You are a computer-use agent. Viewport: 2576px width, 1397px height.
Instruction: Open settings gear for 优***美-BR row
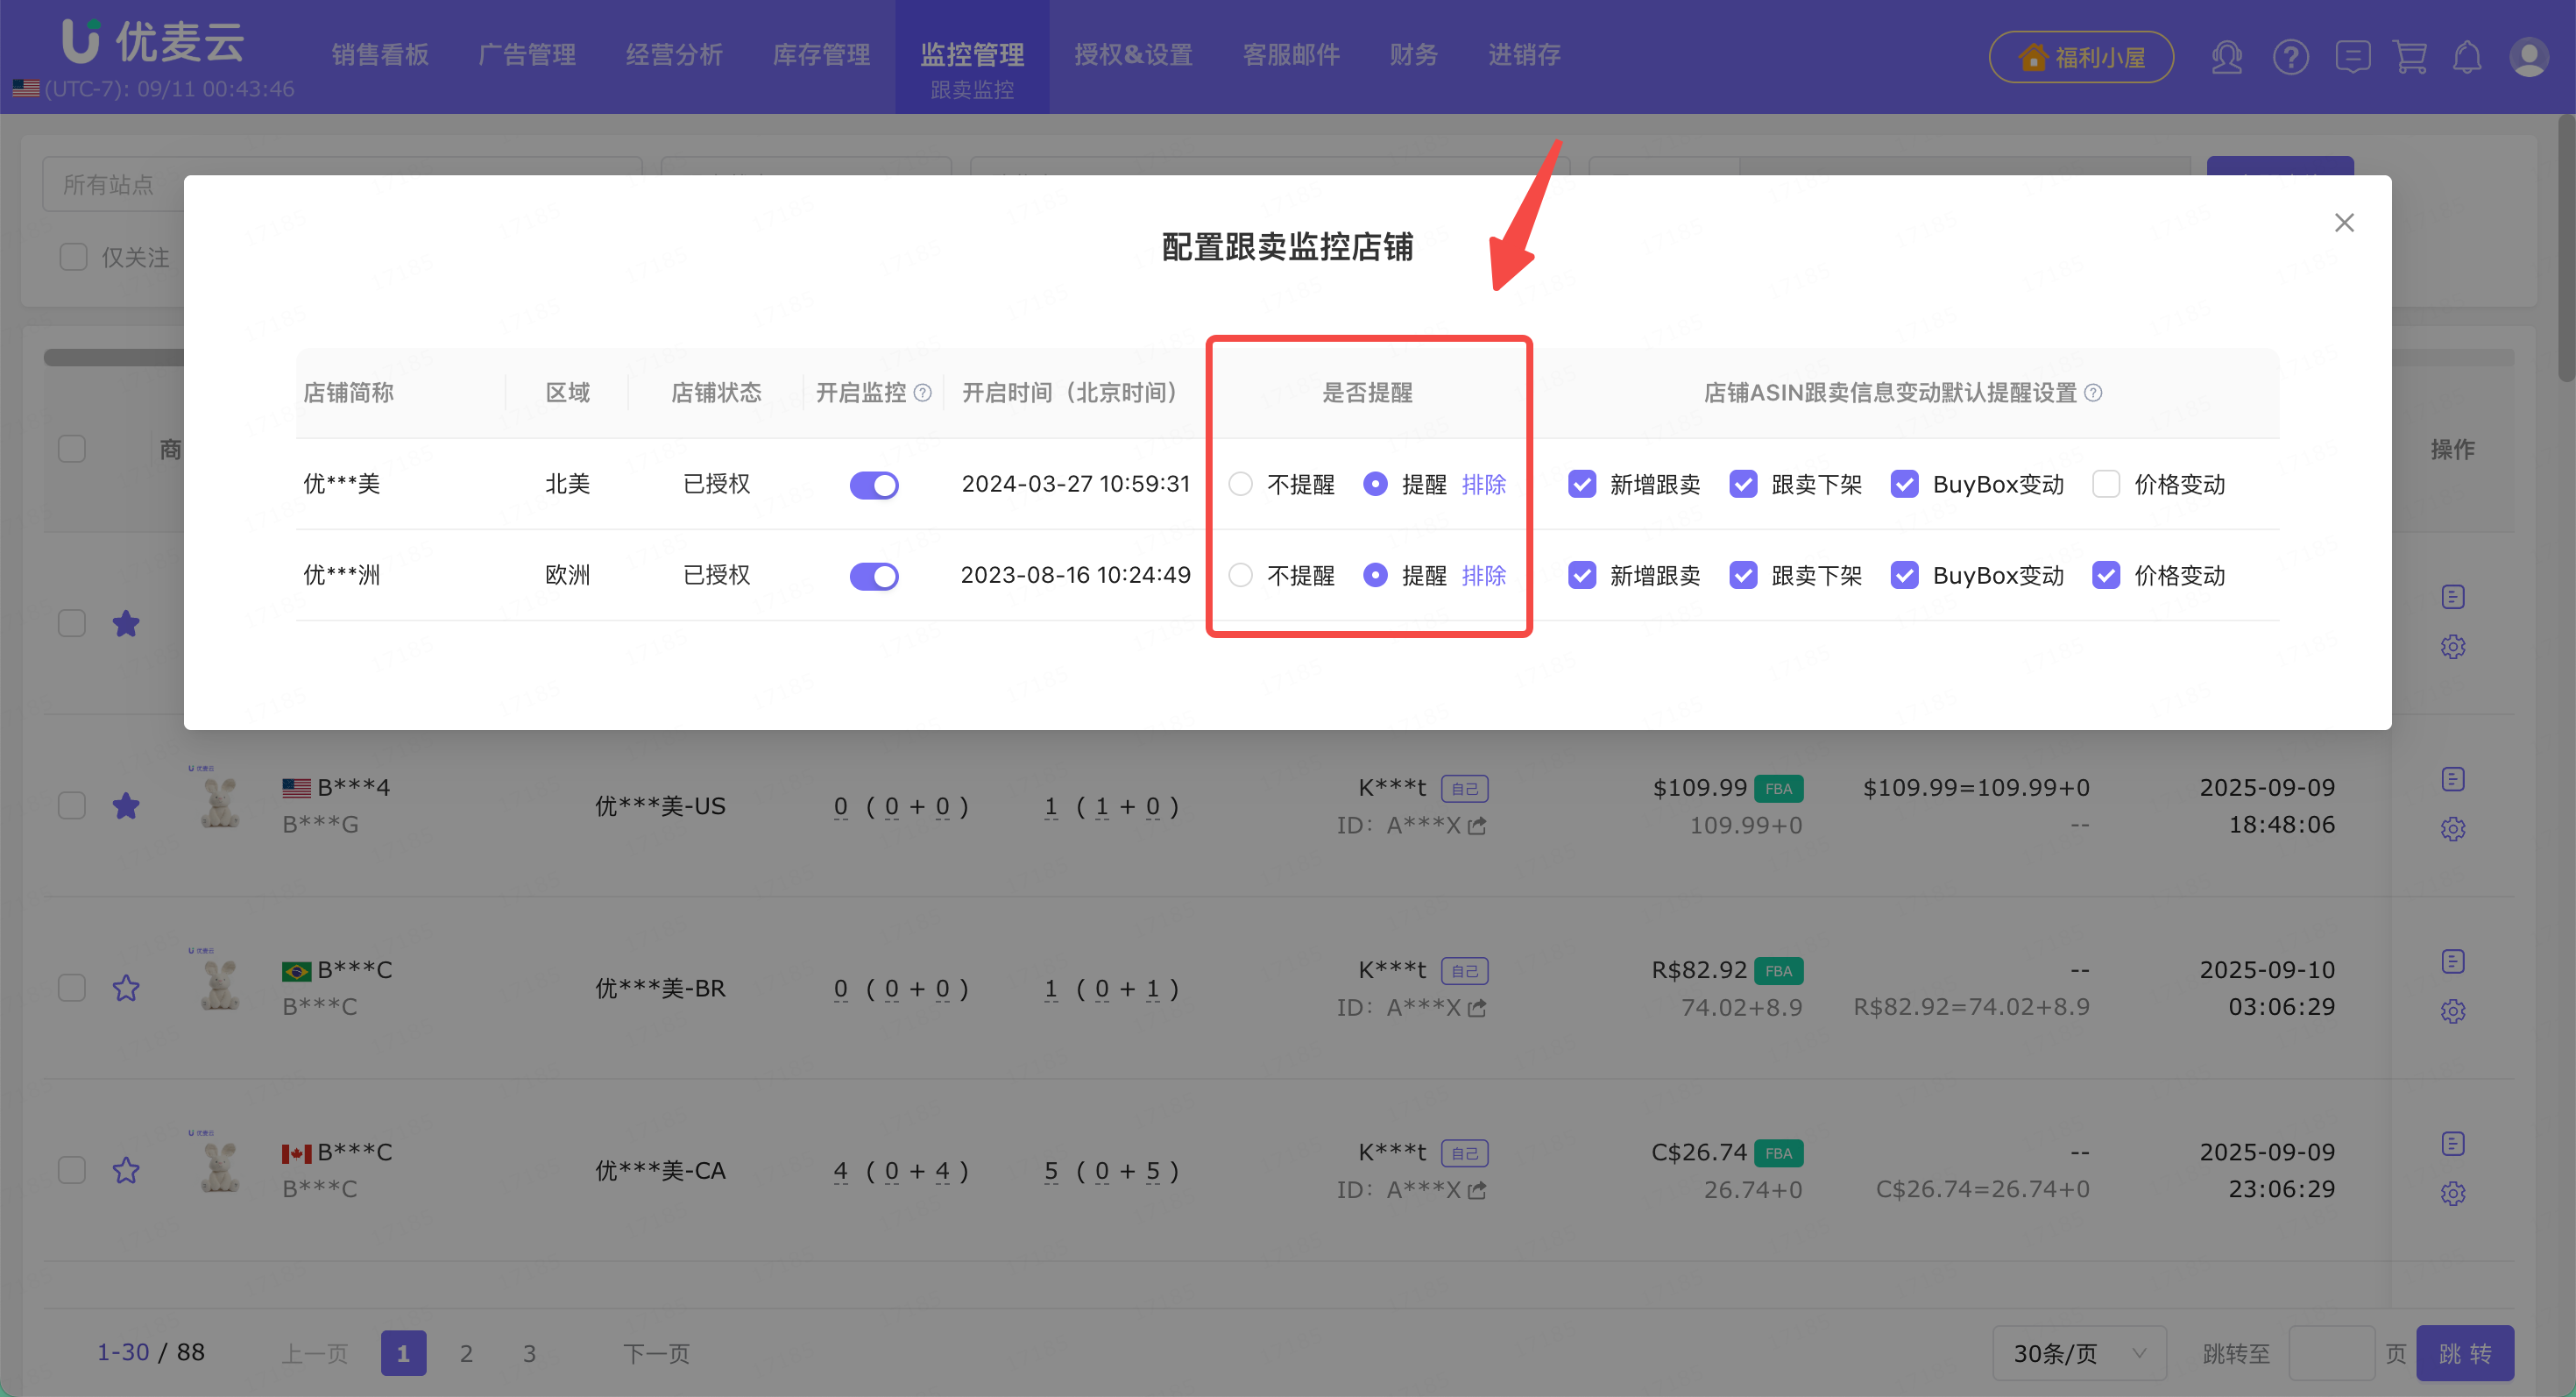tap(2452, 1011)
